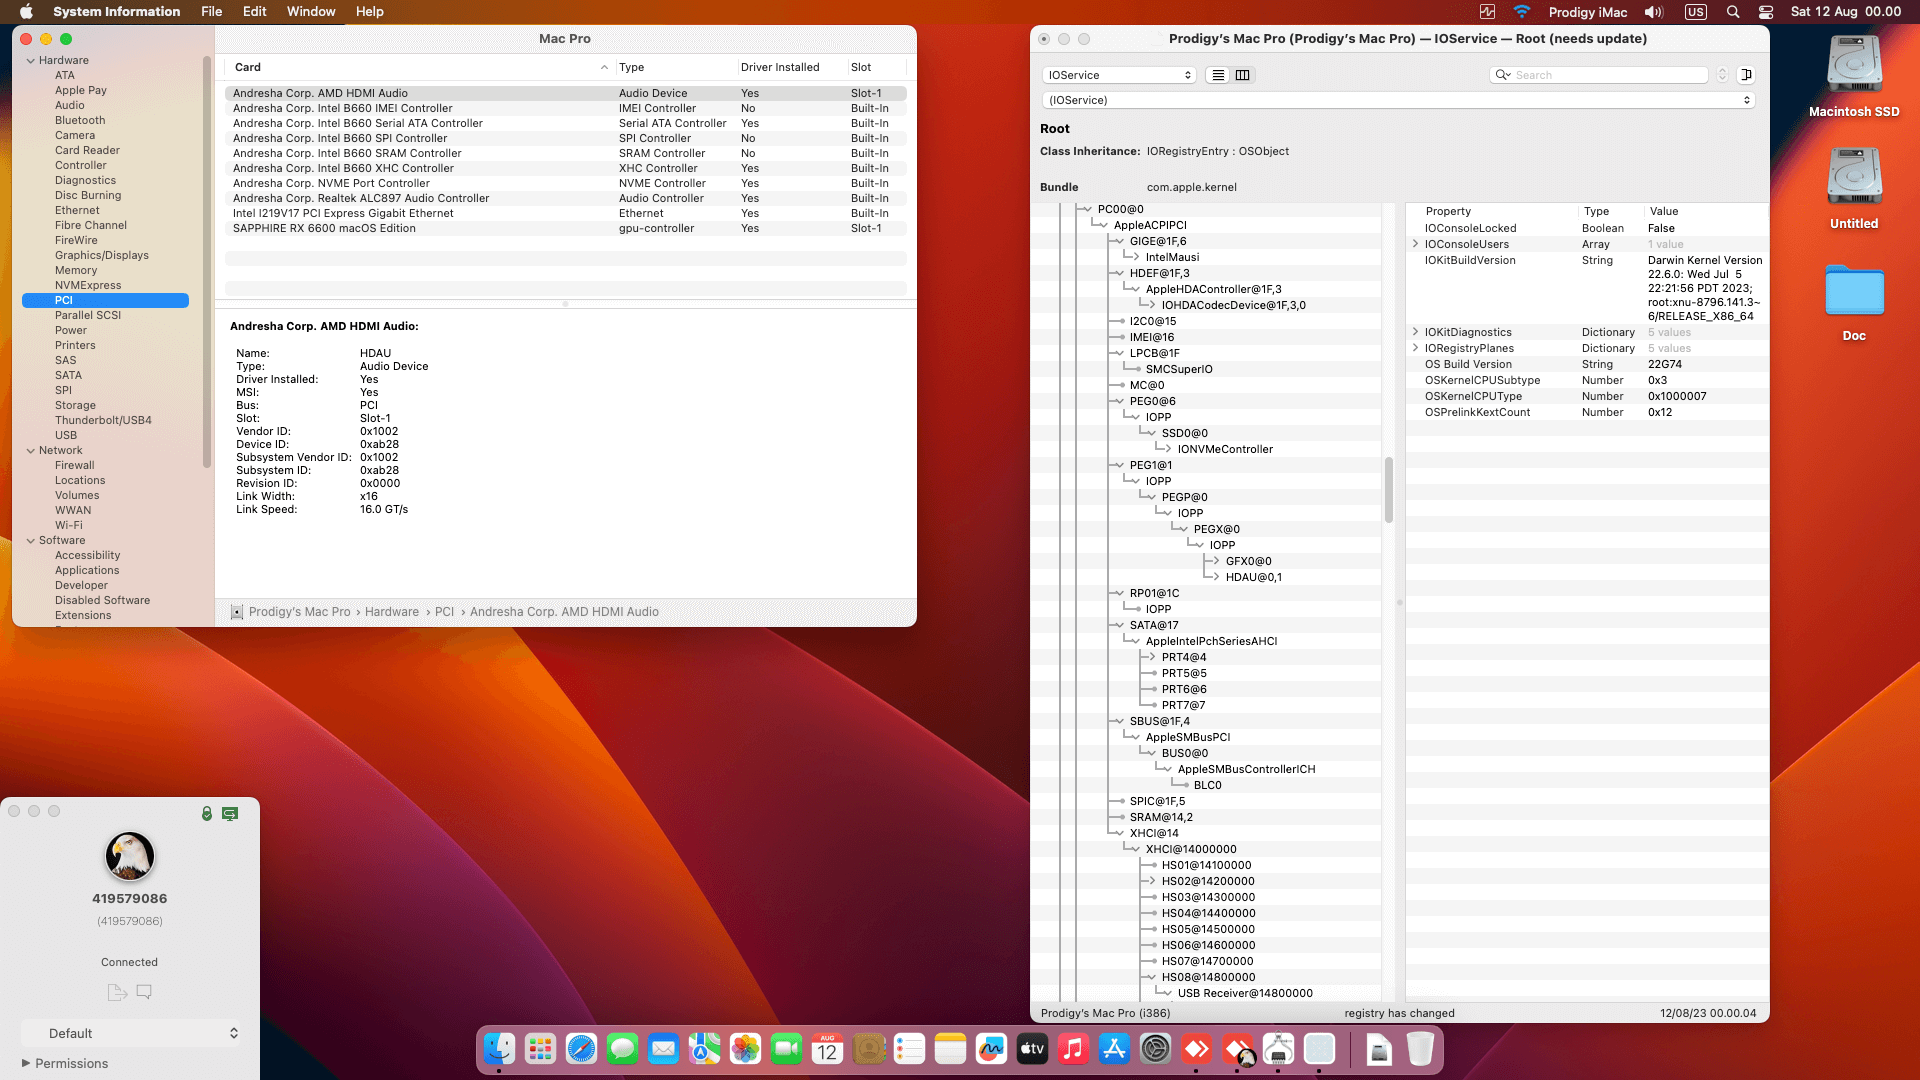Switch IORegistryExplorer to column view

[x=1243, y=75]
